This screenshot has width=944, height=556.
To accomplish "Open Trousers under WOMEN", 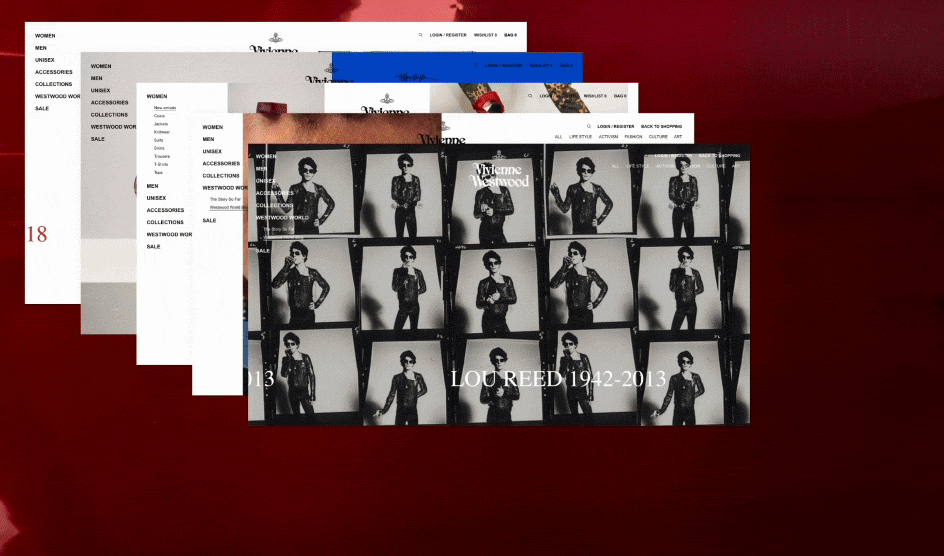I will tap(162, 156).
